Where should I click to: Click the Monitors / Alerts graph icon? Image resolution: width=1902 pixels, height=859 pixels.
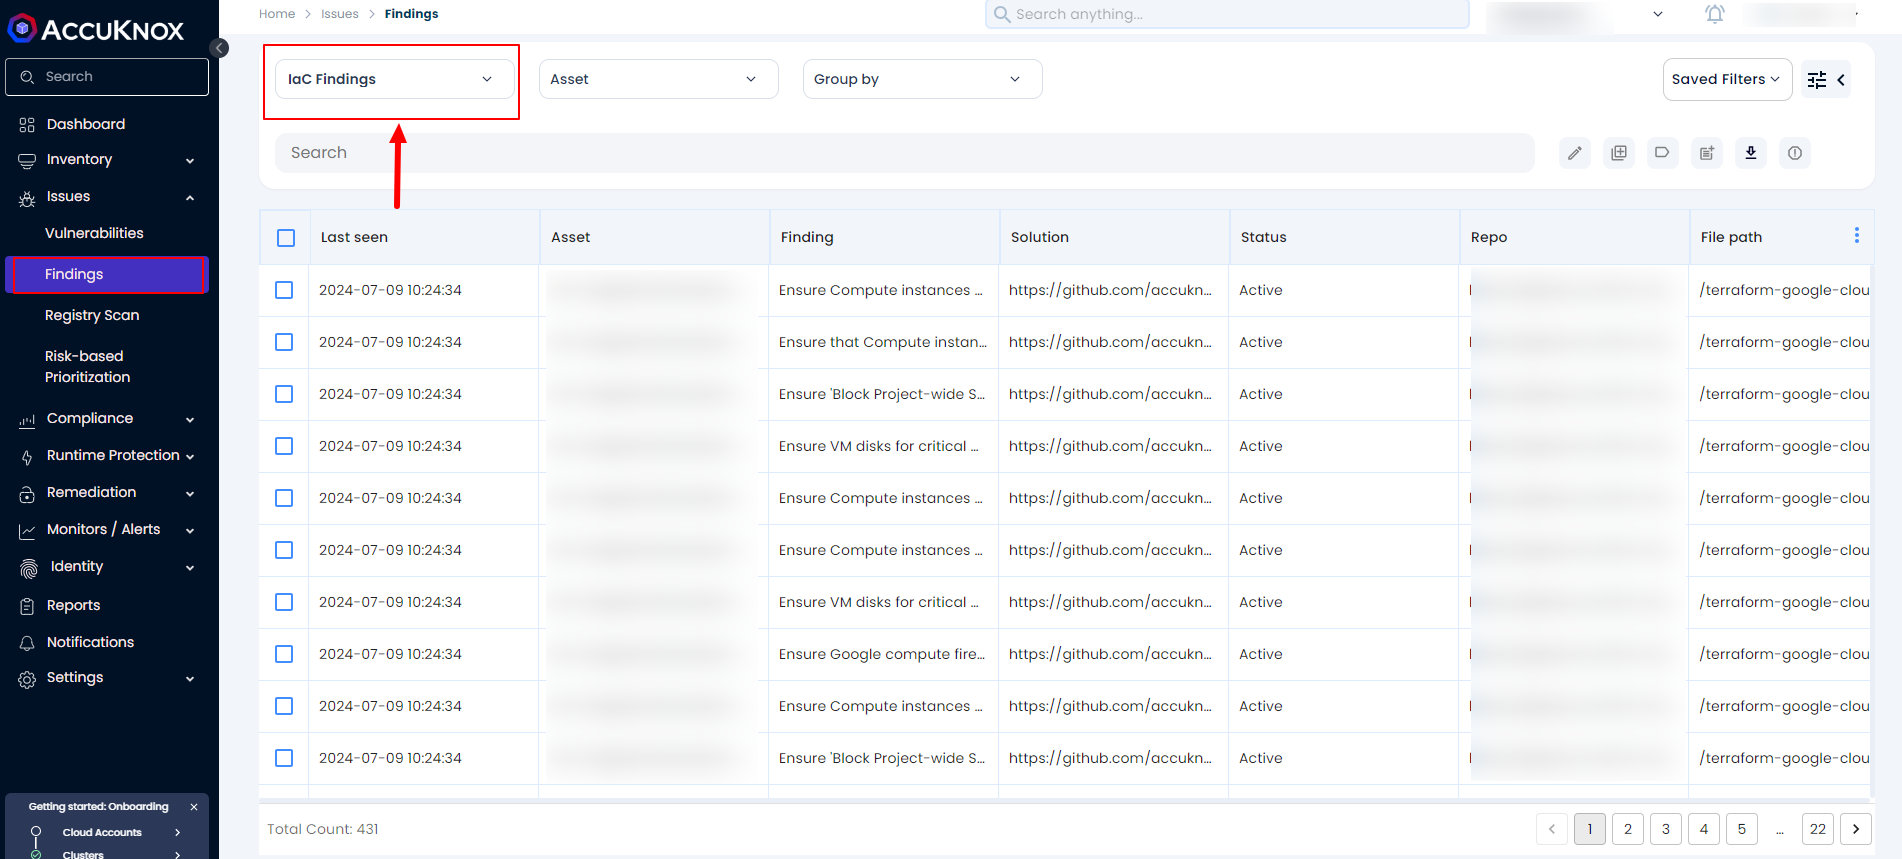[27, 531]
